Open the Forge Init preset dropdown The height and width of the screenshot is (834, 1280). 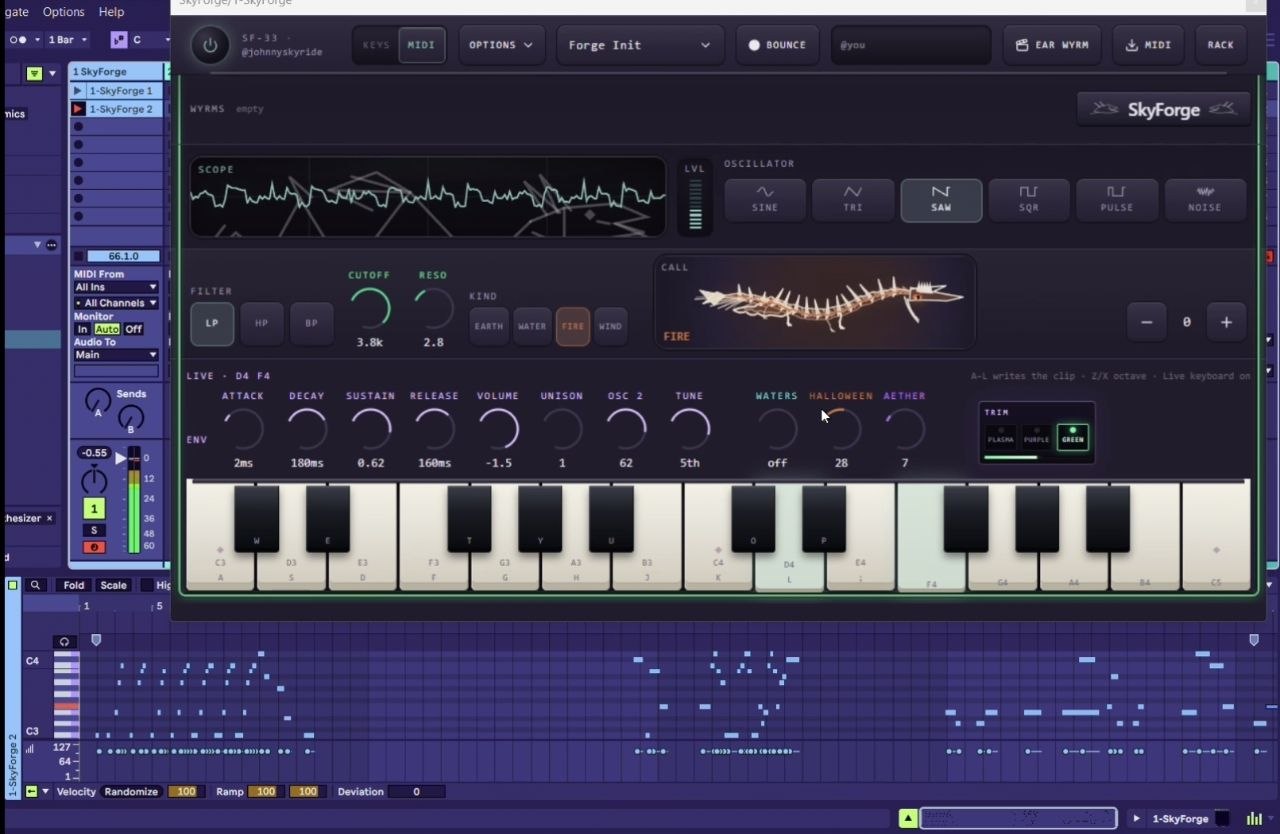tap(639, 45)
